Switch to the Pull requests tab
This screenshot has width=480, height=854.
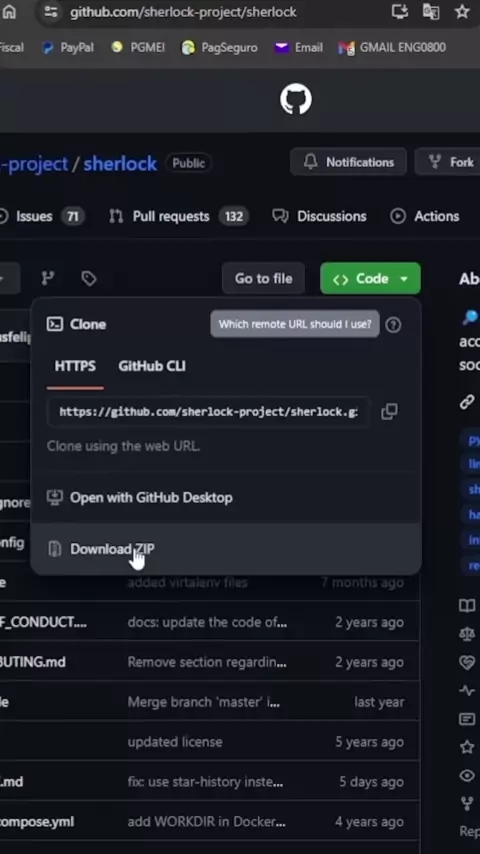(179, 216)
